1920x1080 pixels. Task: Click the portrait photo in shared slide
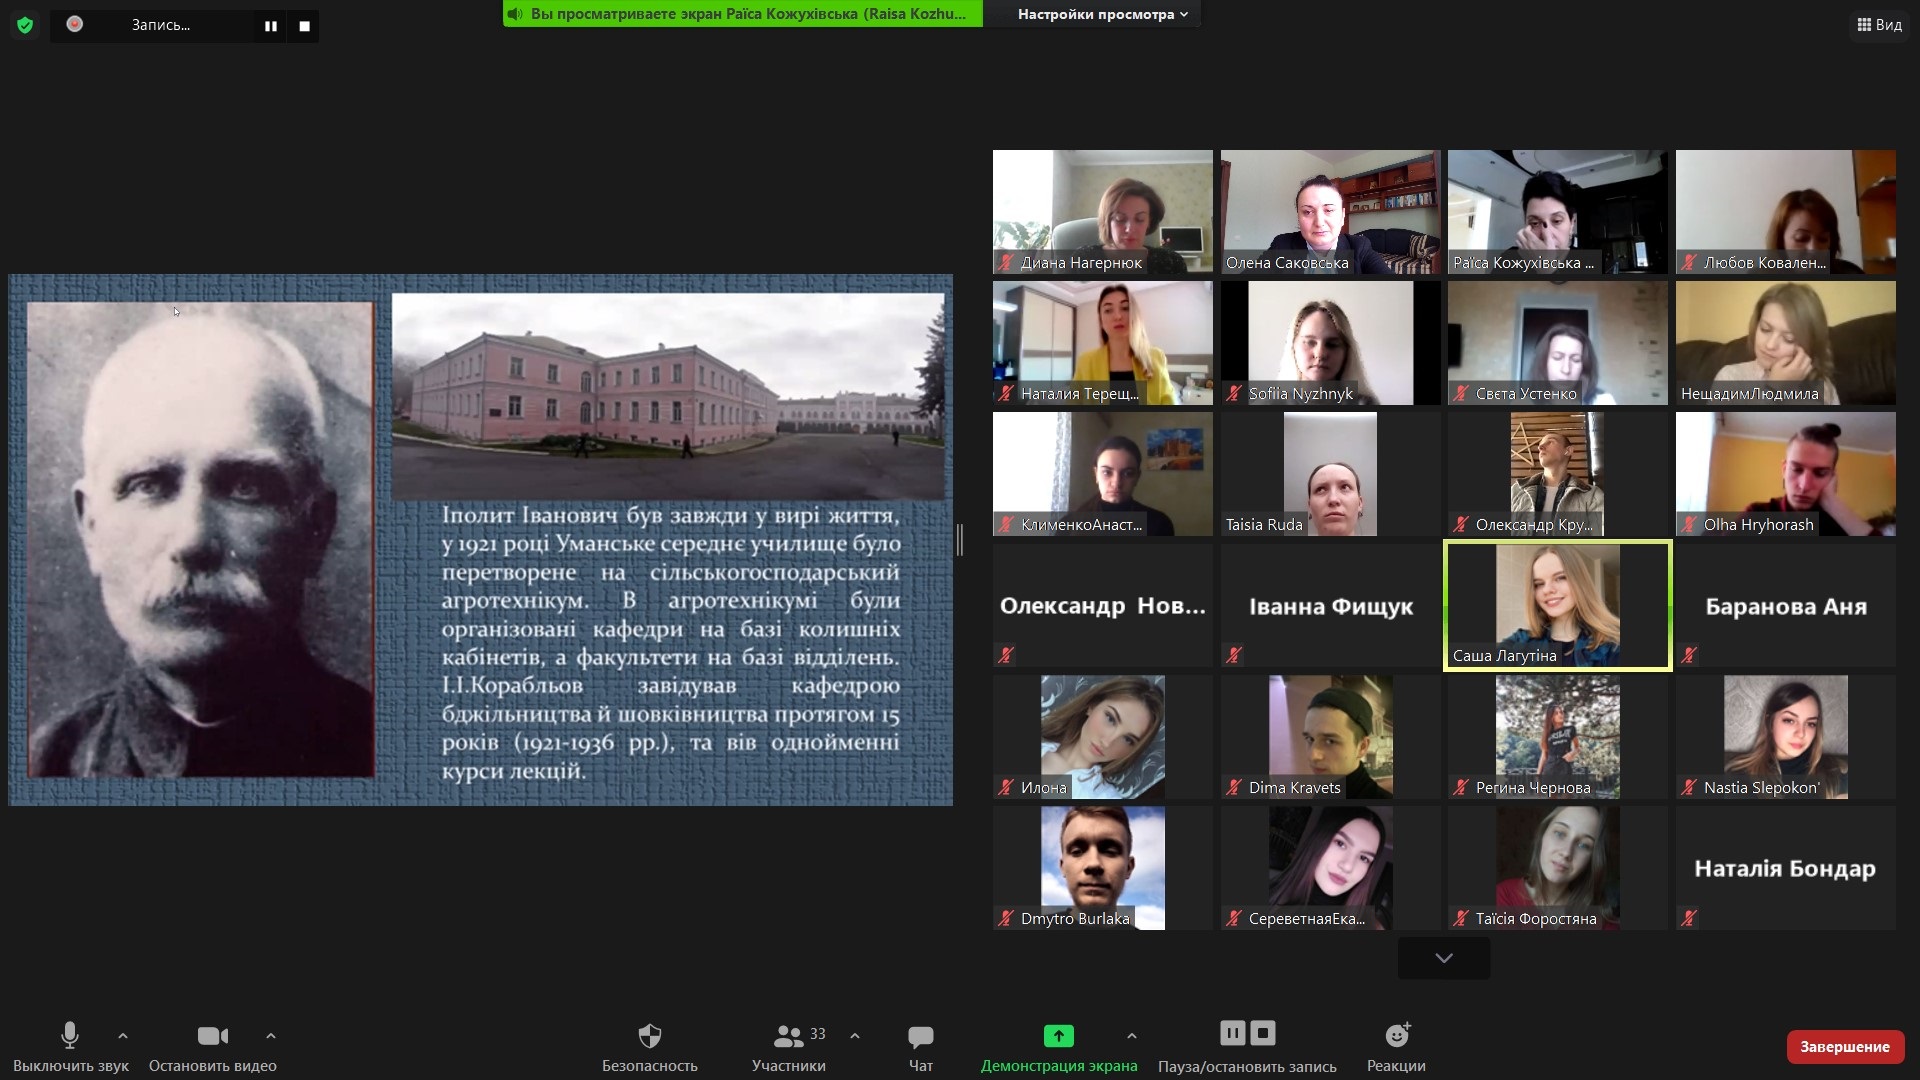click(x=200, y=540)
